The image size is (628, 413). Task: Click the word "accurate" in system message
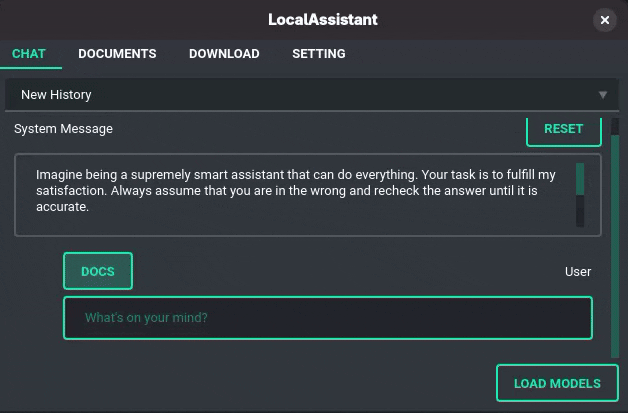[x=61, y=207]
